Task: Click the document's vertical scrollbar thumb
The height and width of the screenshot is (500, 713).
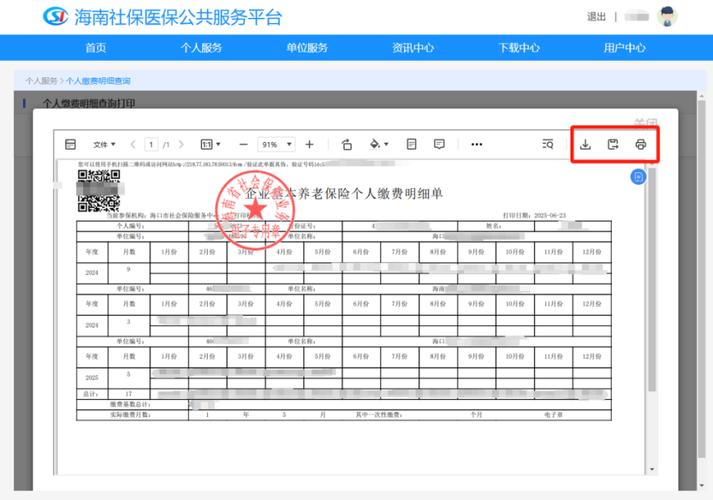Action: point(652,280)
